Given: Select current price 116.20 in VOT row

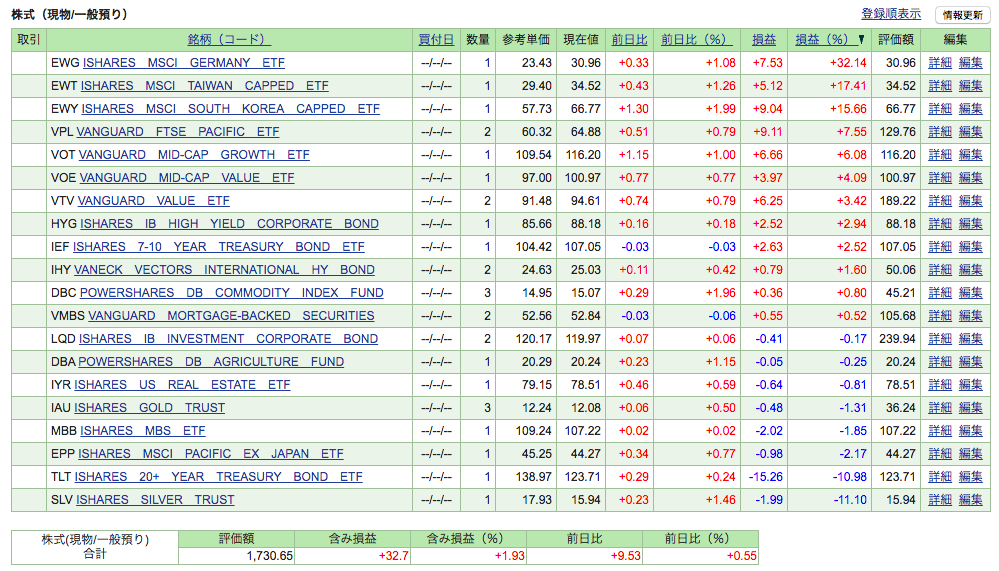Looking at the screenshot, I should click(x=582, y=154).
